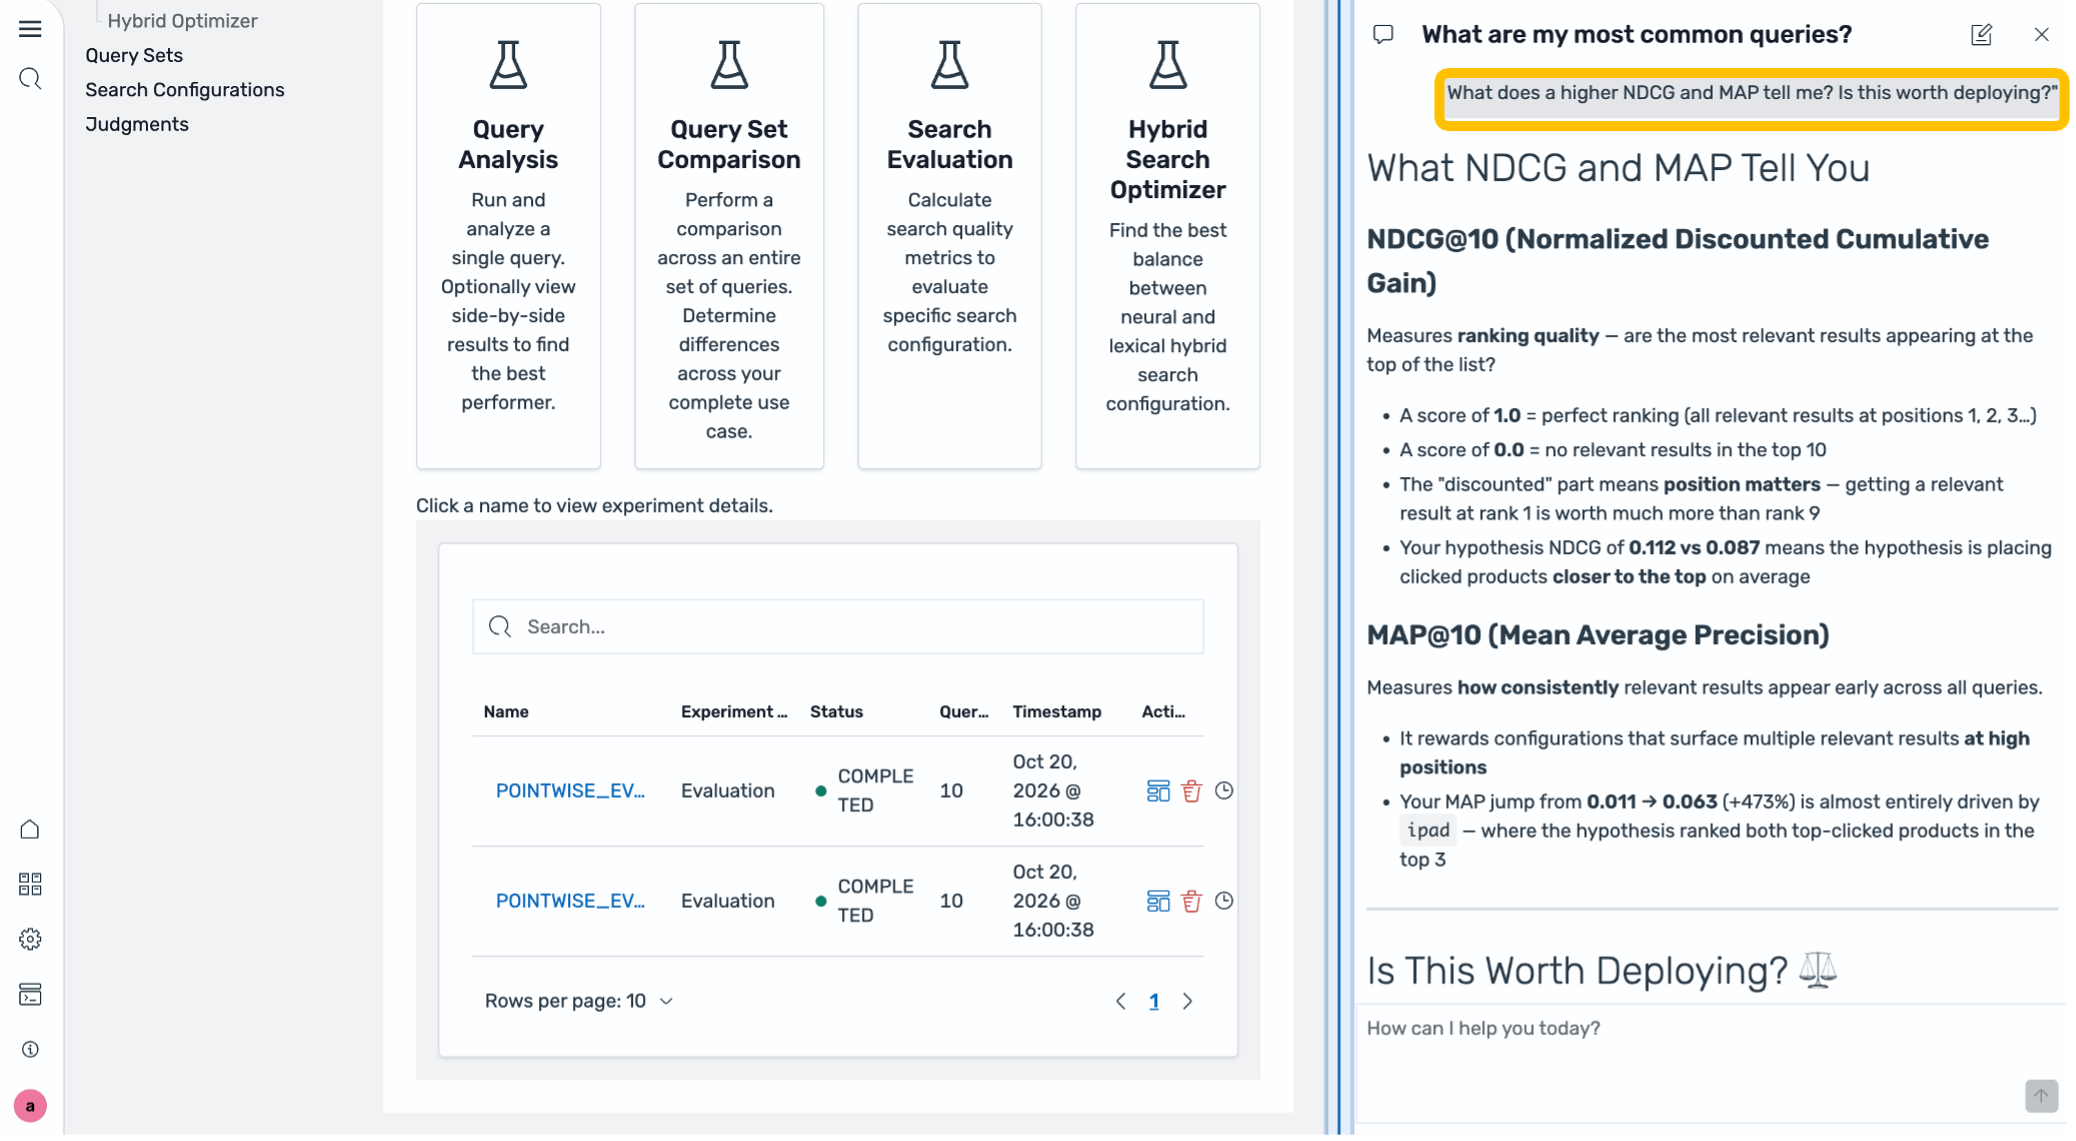Image resolution: width=2076 pixels, height=1141 pixels.
Task: Open the hamburger navigation menu
Action: click(x=30, y=29)
